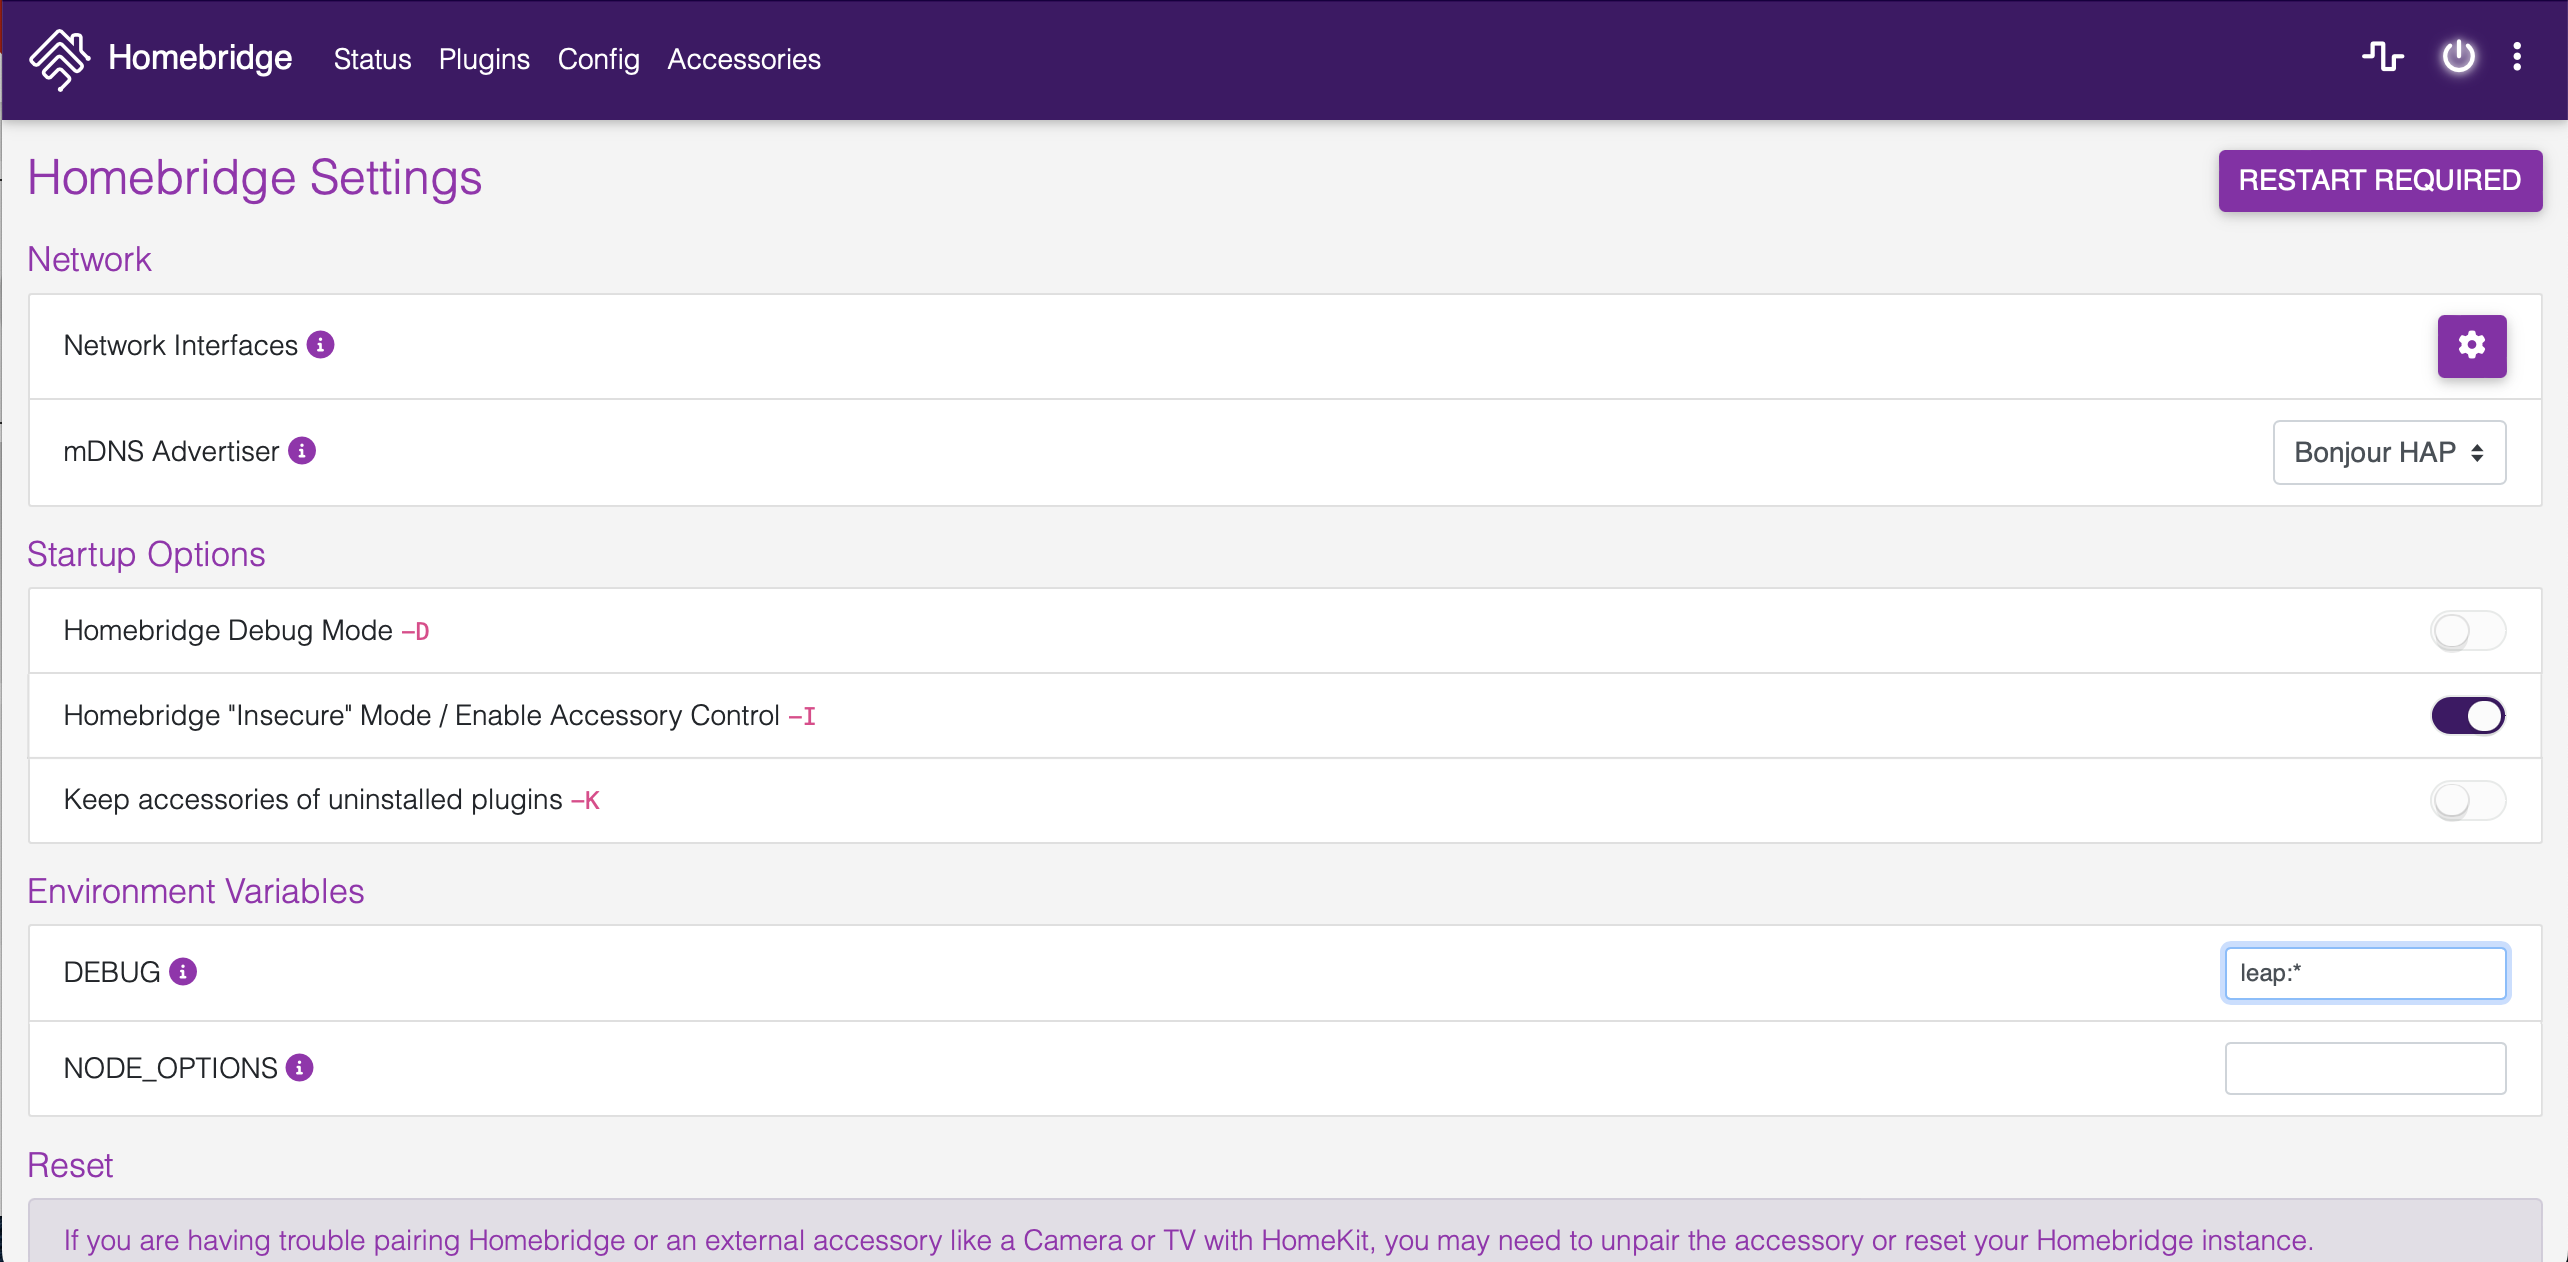Image resolution: width=2568 pixels, height=1262 pixels.
Task: Open Network Interfaces settings via gear icon
Action: [2471, 346]
